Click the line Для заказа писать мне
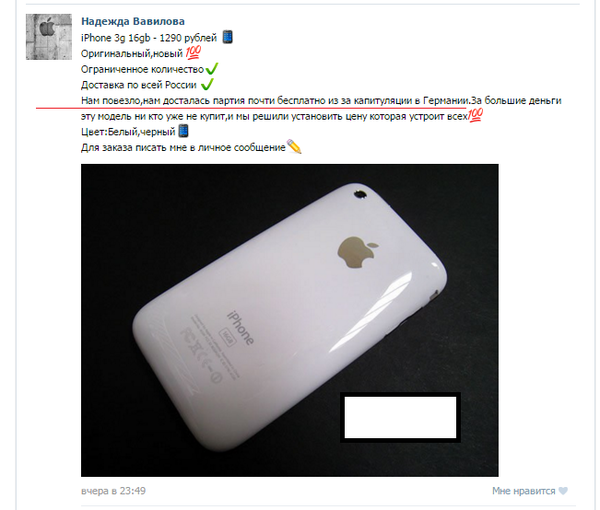Viewport: 600px width, 510px height. (x=183, y=148)
